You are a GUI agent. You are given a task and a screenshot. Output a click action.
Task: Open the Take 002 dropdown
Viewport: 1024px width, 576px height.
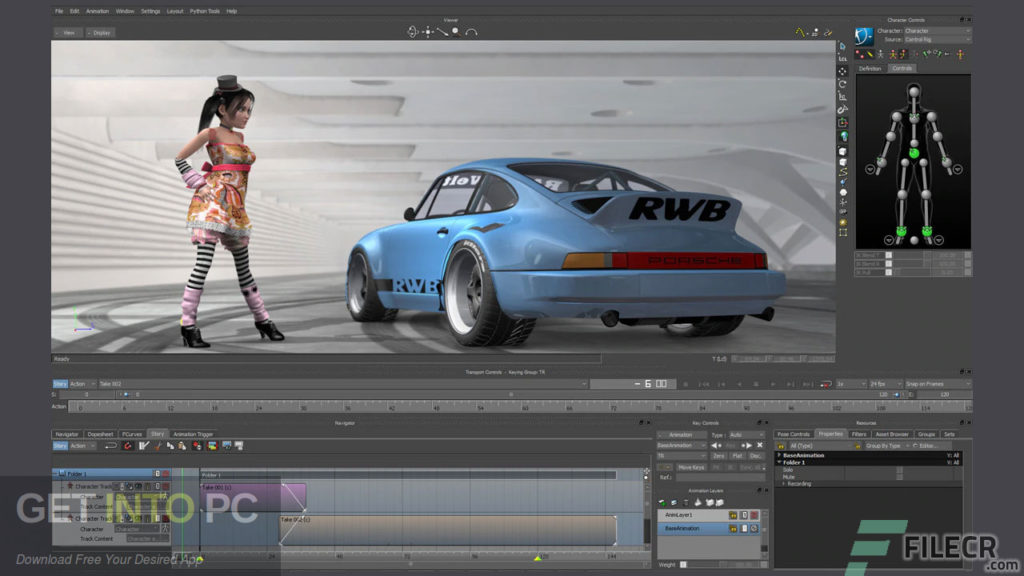[342, 384]
